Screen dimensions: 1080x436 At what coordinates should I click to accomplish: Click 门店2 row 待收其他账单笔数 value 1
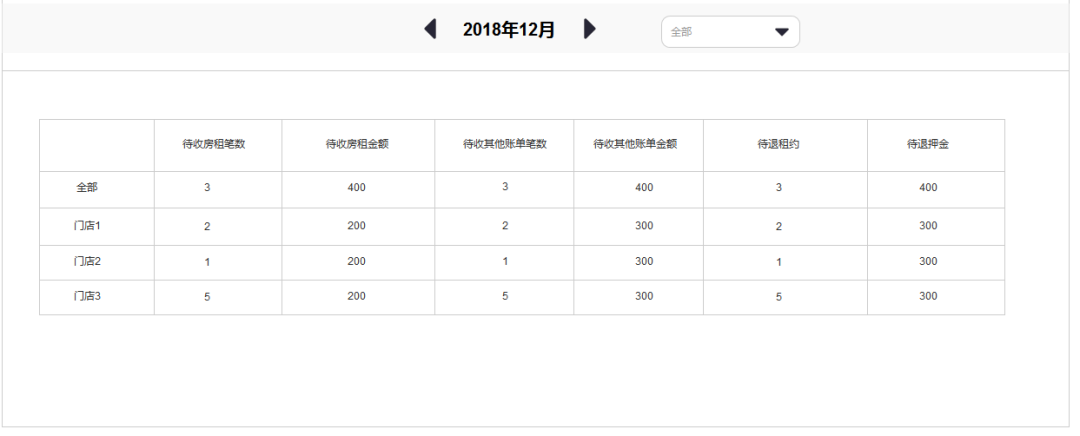pos(505,262)
